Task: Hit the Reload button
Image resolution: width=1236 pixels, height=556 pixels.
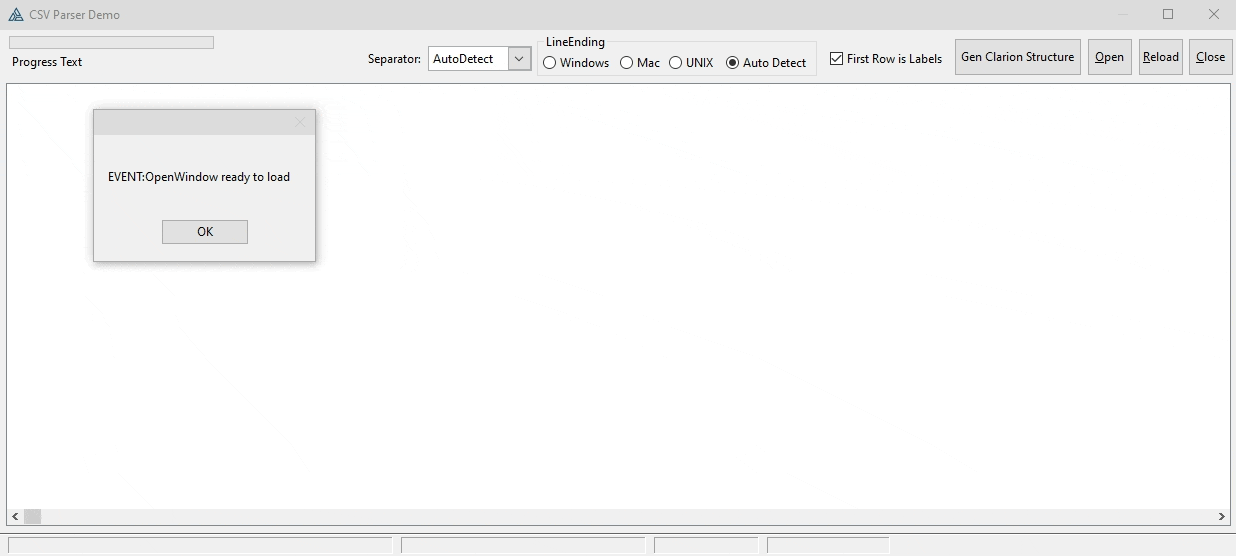Action: tap(1160, 57)
